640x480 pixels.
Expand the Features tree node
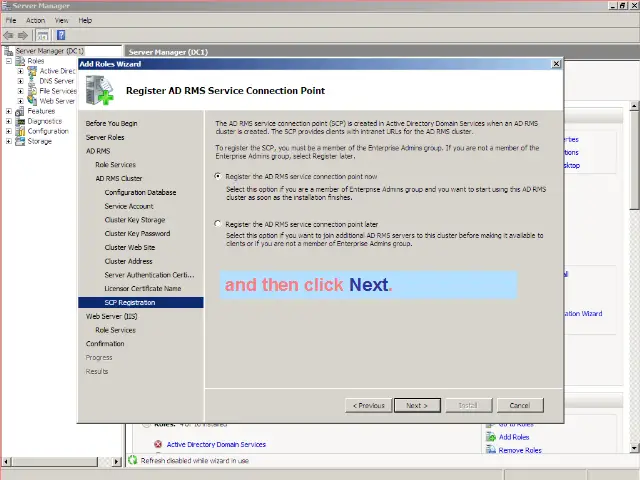[x=9, y=111]
